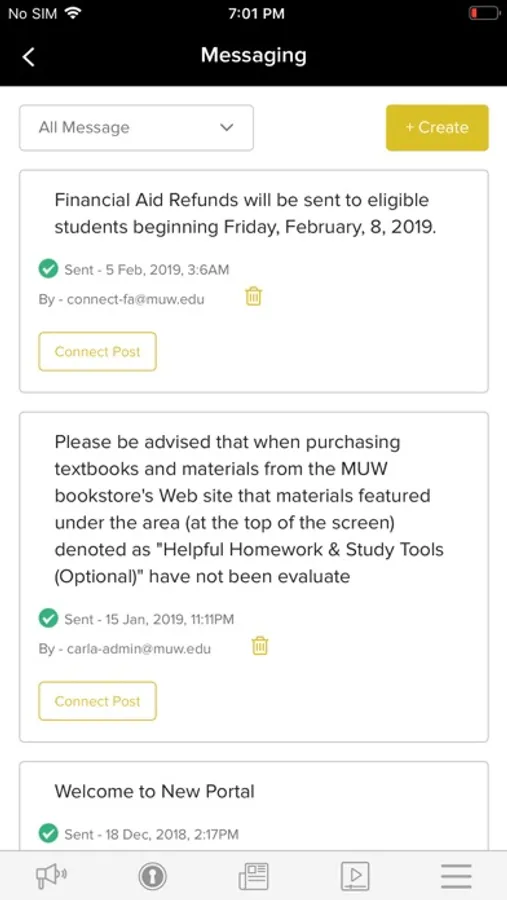Screen dimensions: 507x900
Task: Open the Welcome to New Portal message
Action: click(154, 792)
